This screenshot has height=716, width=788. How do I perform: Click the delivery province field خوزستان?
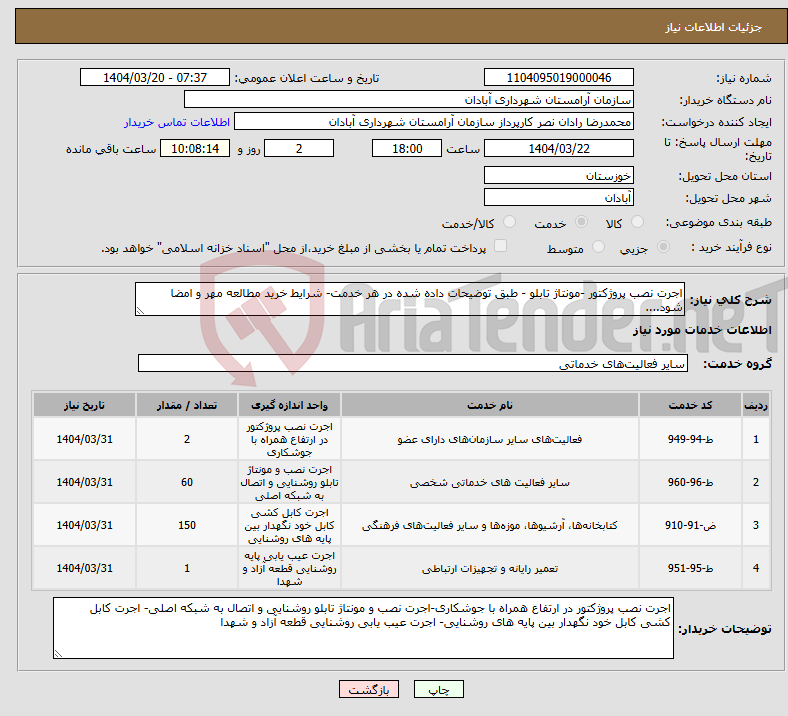[x=558, y=175]
